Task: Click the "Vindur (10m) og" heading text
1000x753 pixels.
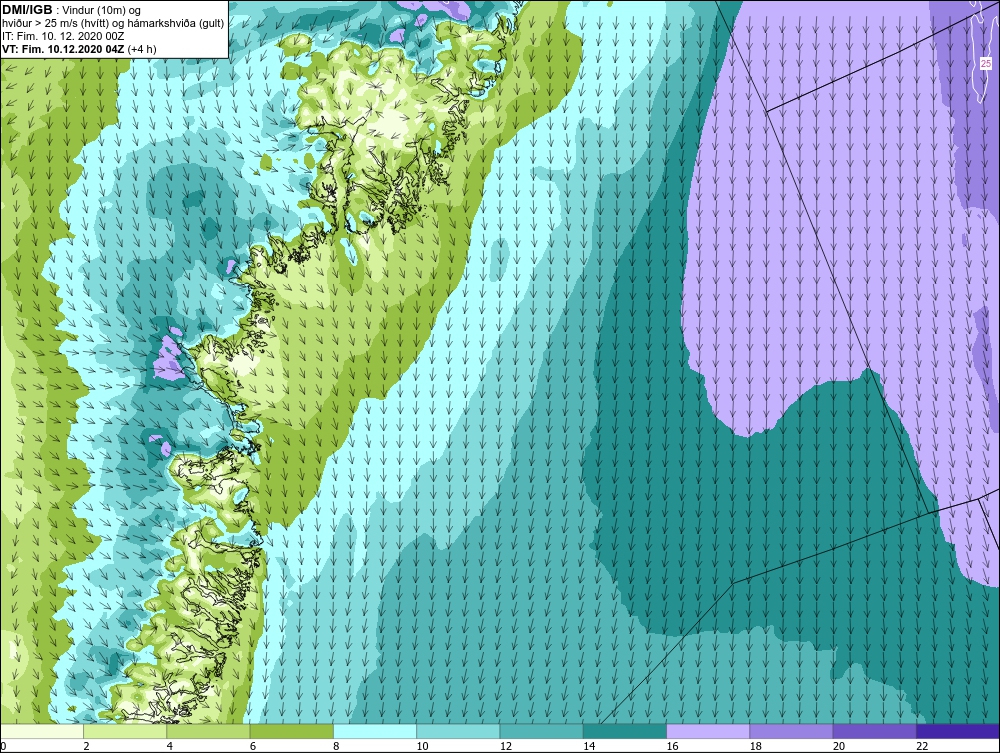Action: [103, 10]
